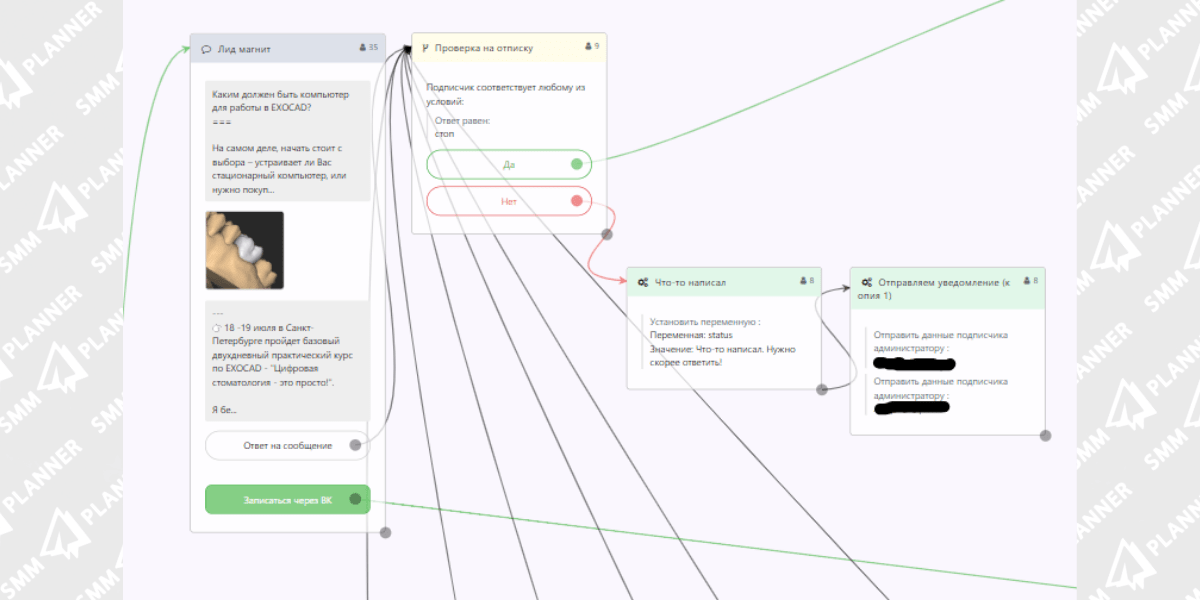Open the tooth model image thumbnail
This screenshot has height=600, width=1200.
click(244, 250)
